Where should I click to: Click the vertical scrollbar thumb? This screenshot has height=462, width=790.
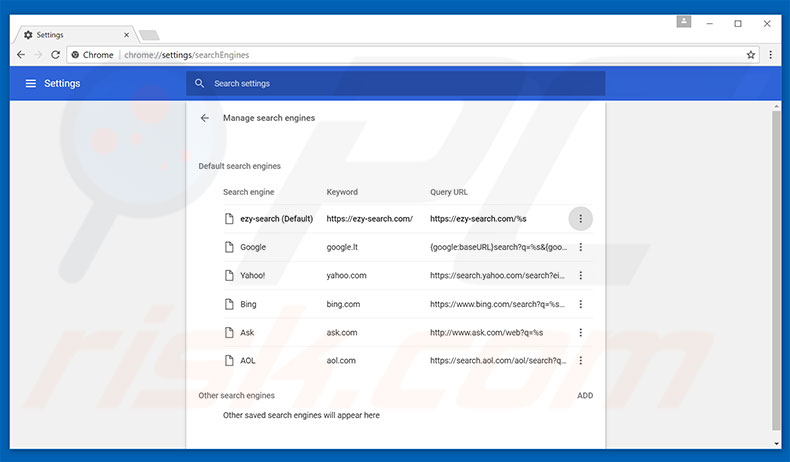coord(776,270)
